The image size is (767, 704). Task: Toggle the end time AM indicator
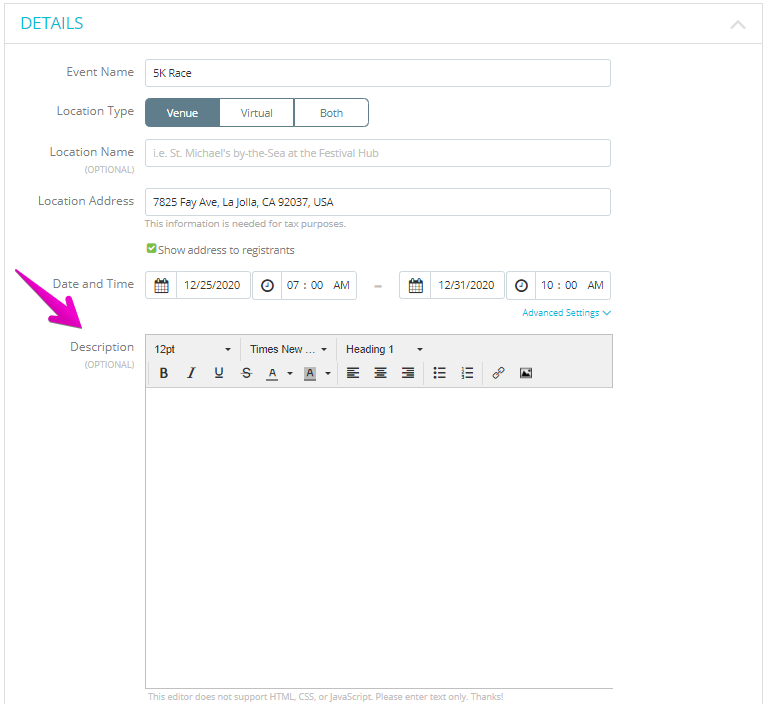click(595, 285)
